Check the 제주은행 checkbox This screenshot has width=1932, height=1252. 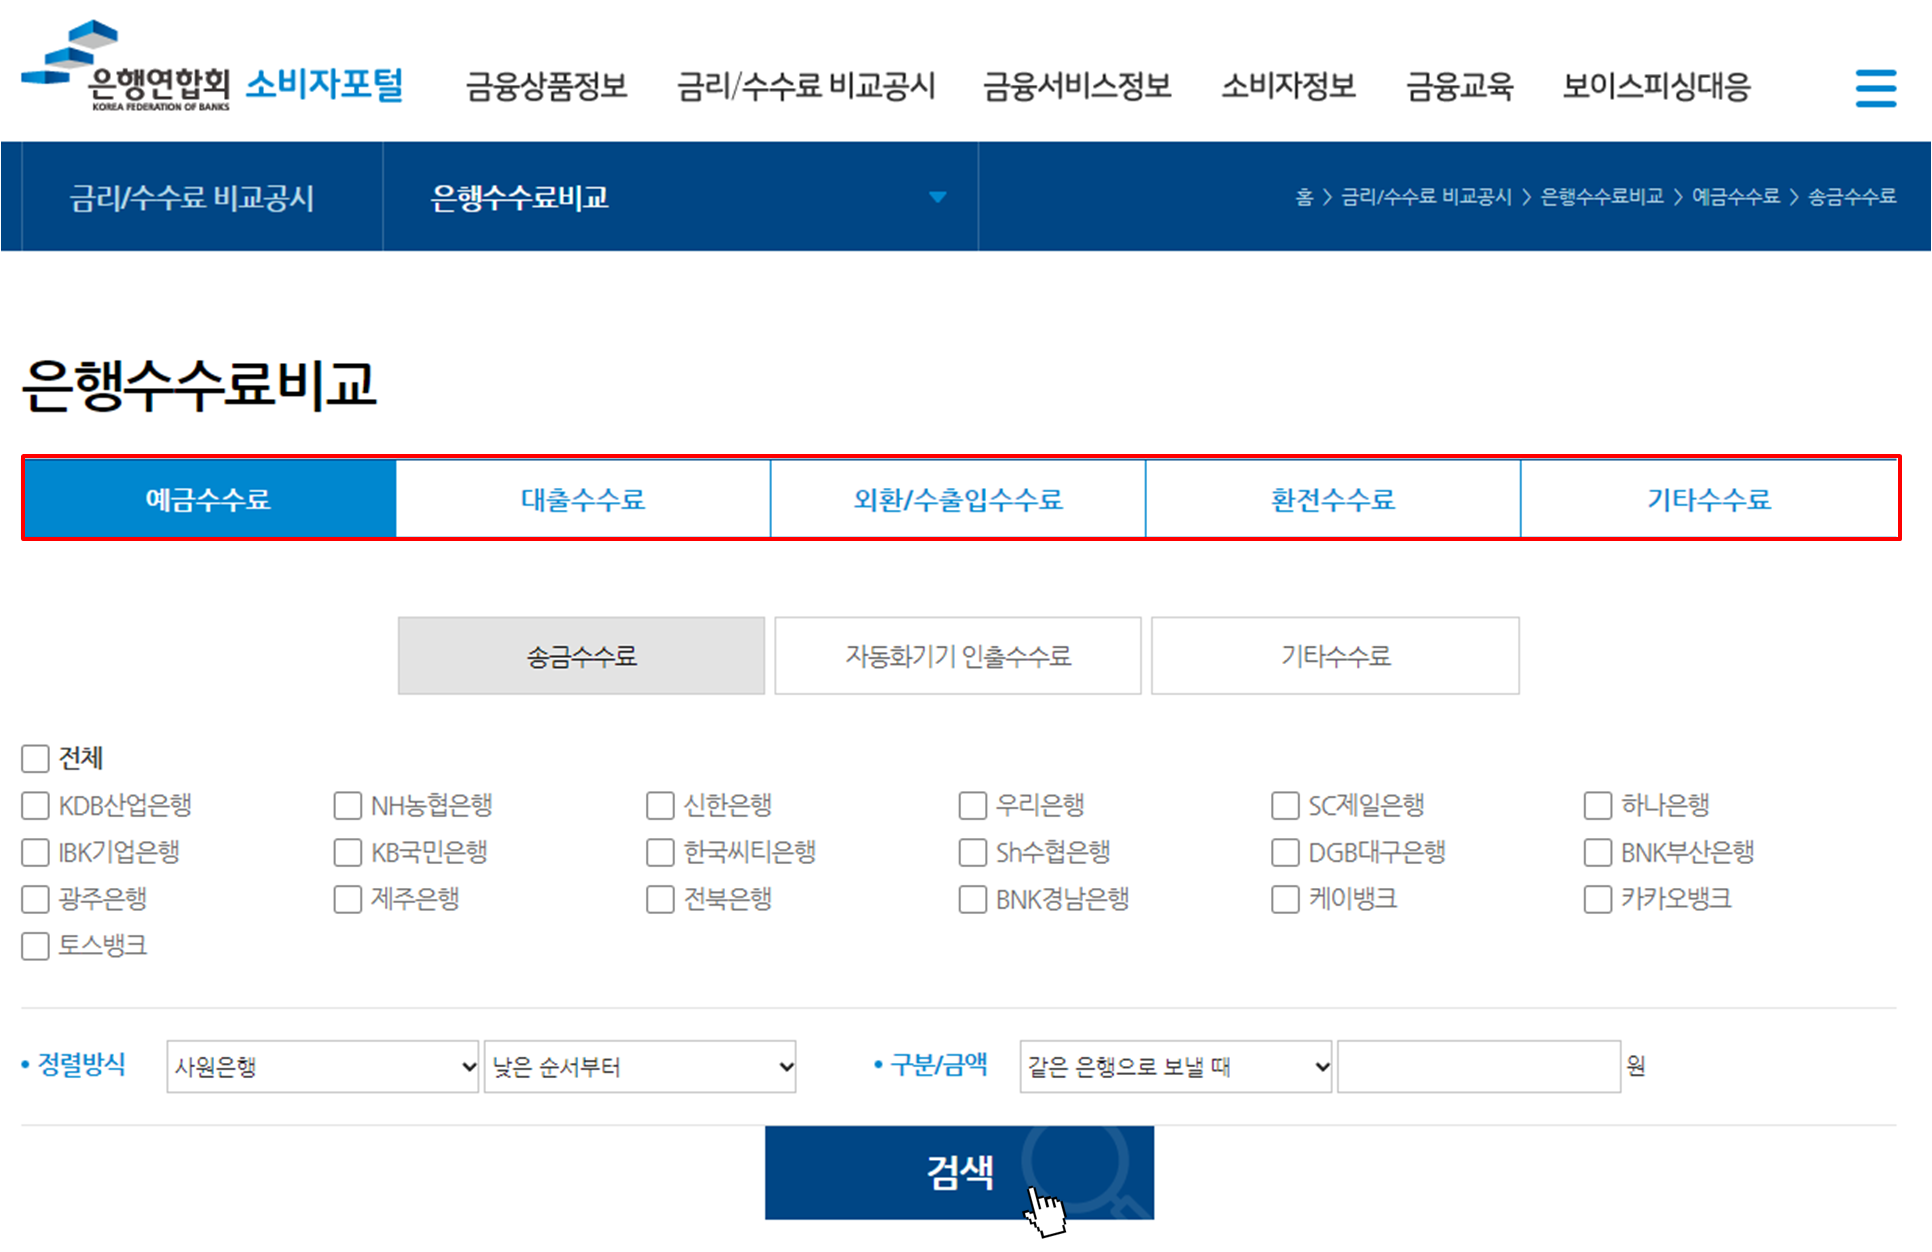pyautogui.click(x=347, y=900)
